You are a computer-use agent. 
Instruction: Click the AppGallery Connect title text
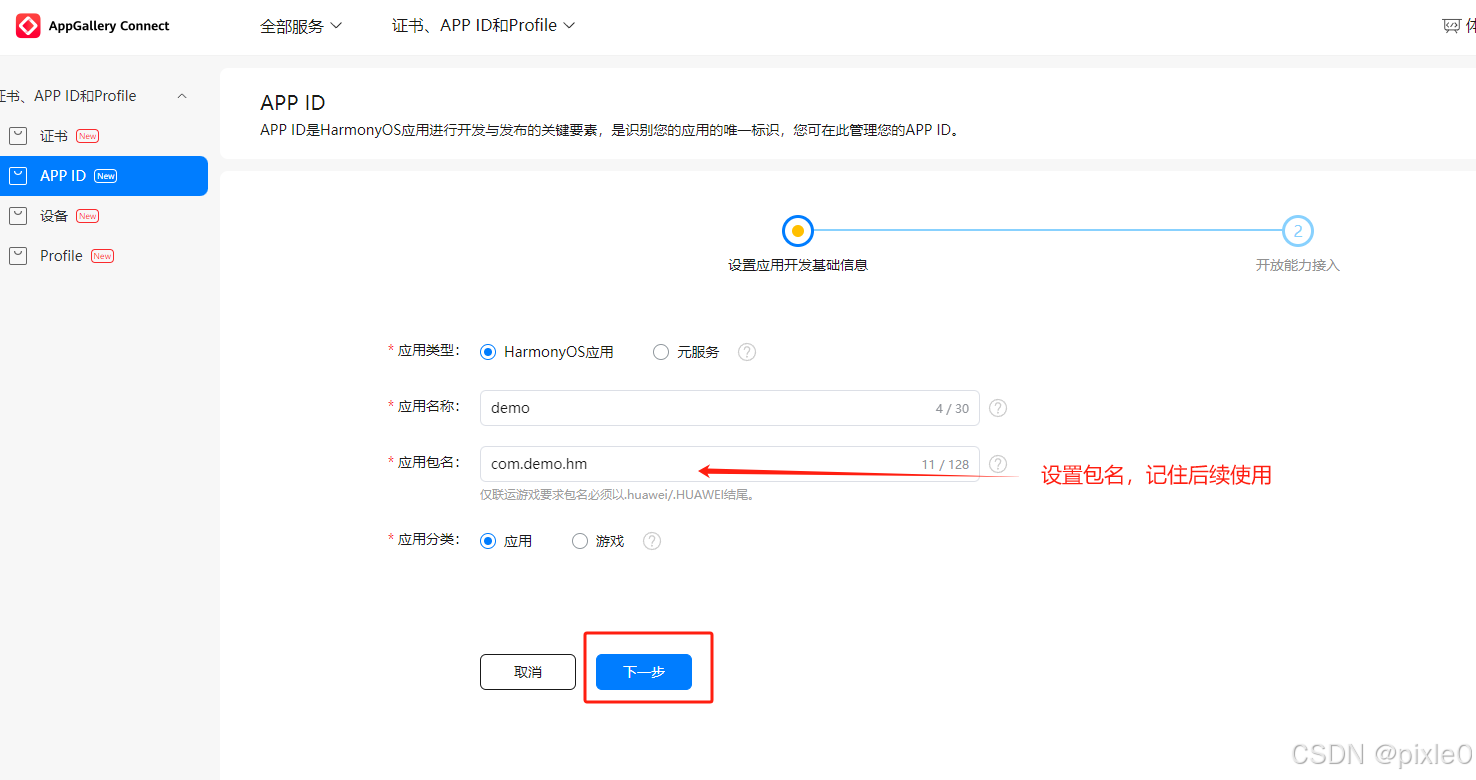[109, 26]
